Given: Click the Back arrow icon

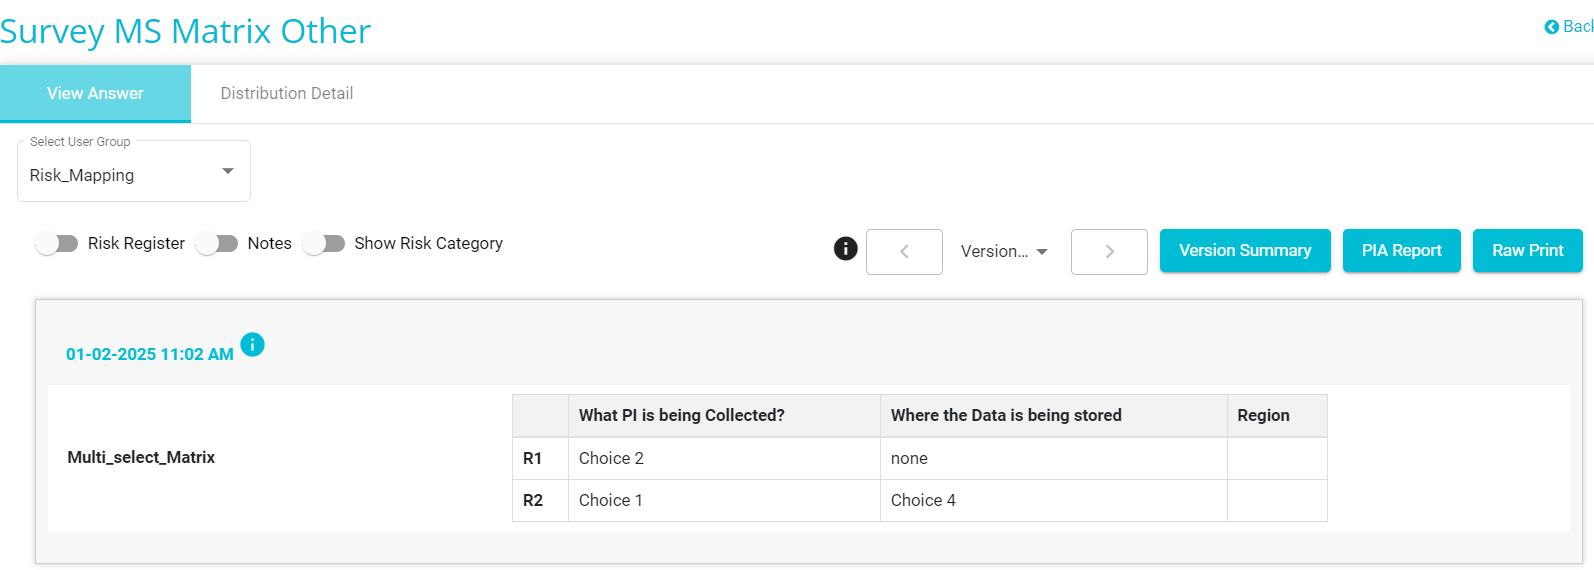Looking at the screenshot, I should coord(1551,27).
